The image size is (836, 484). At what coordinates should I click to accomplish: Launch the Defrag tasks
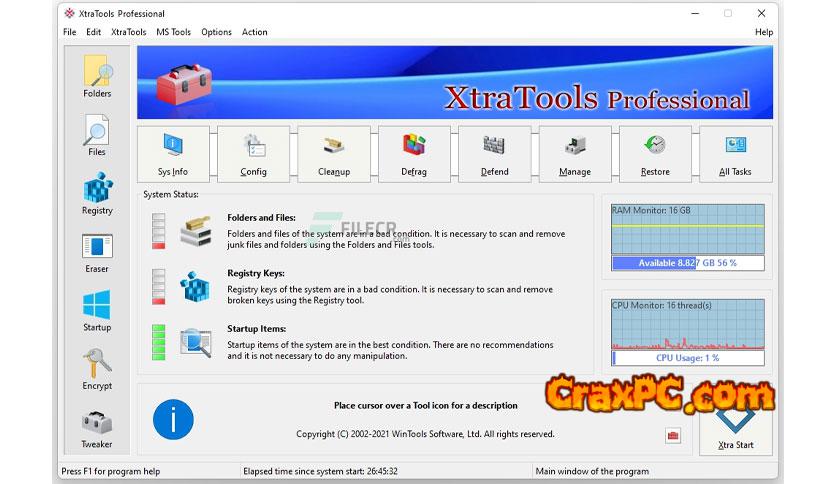tap(414, 154)
